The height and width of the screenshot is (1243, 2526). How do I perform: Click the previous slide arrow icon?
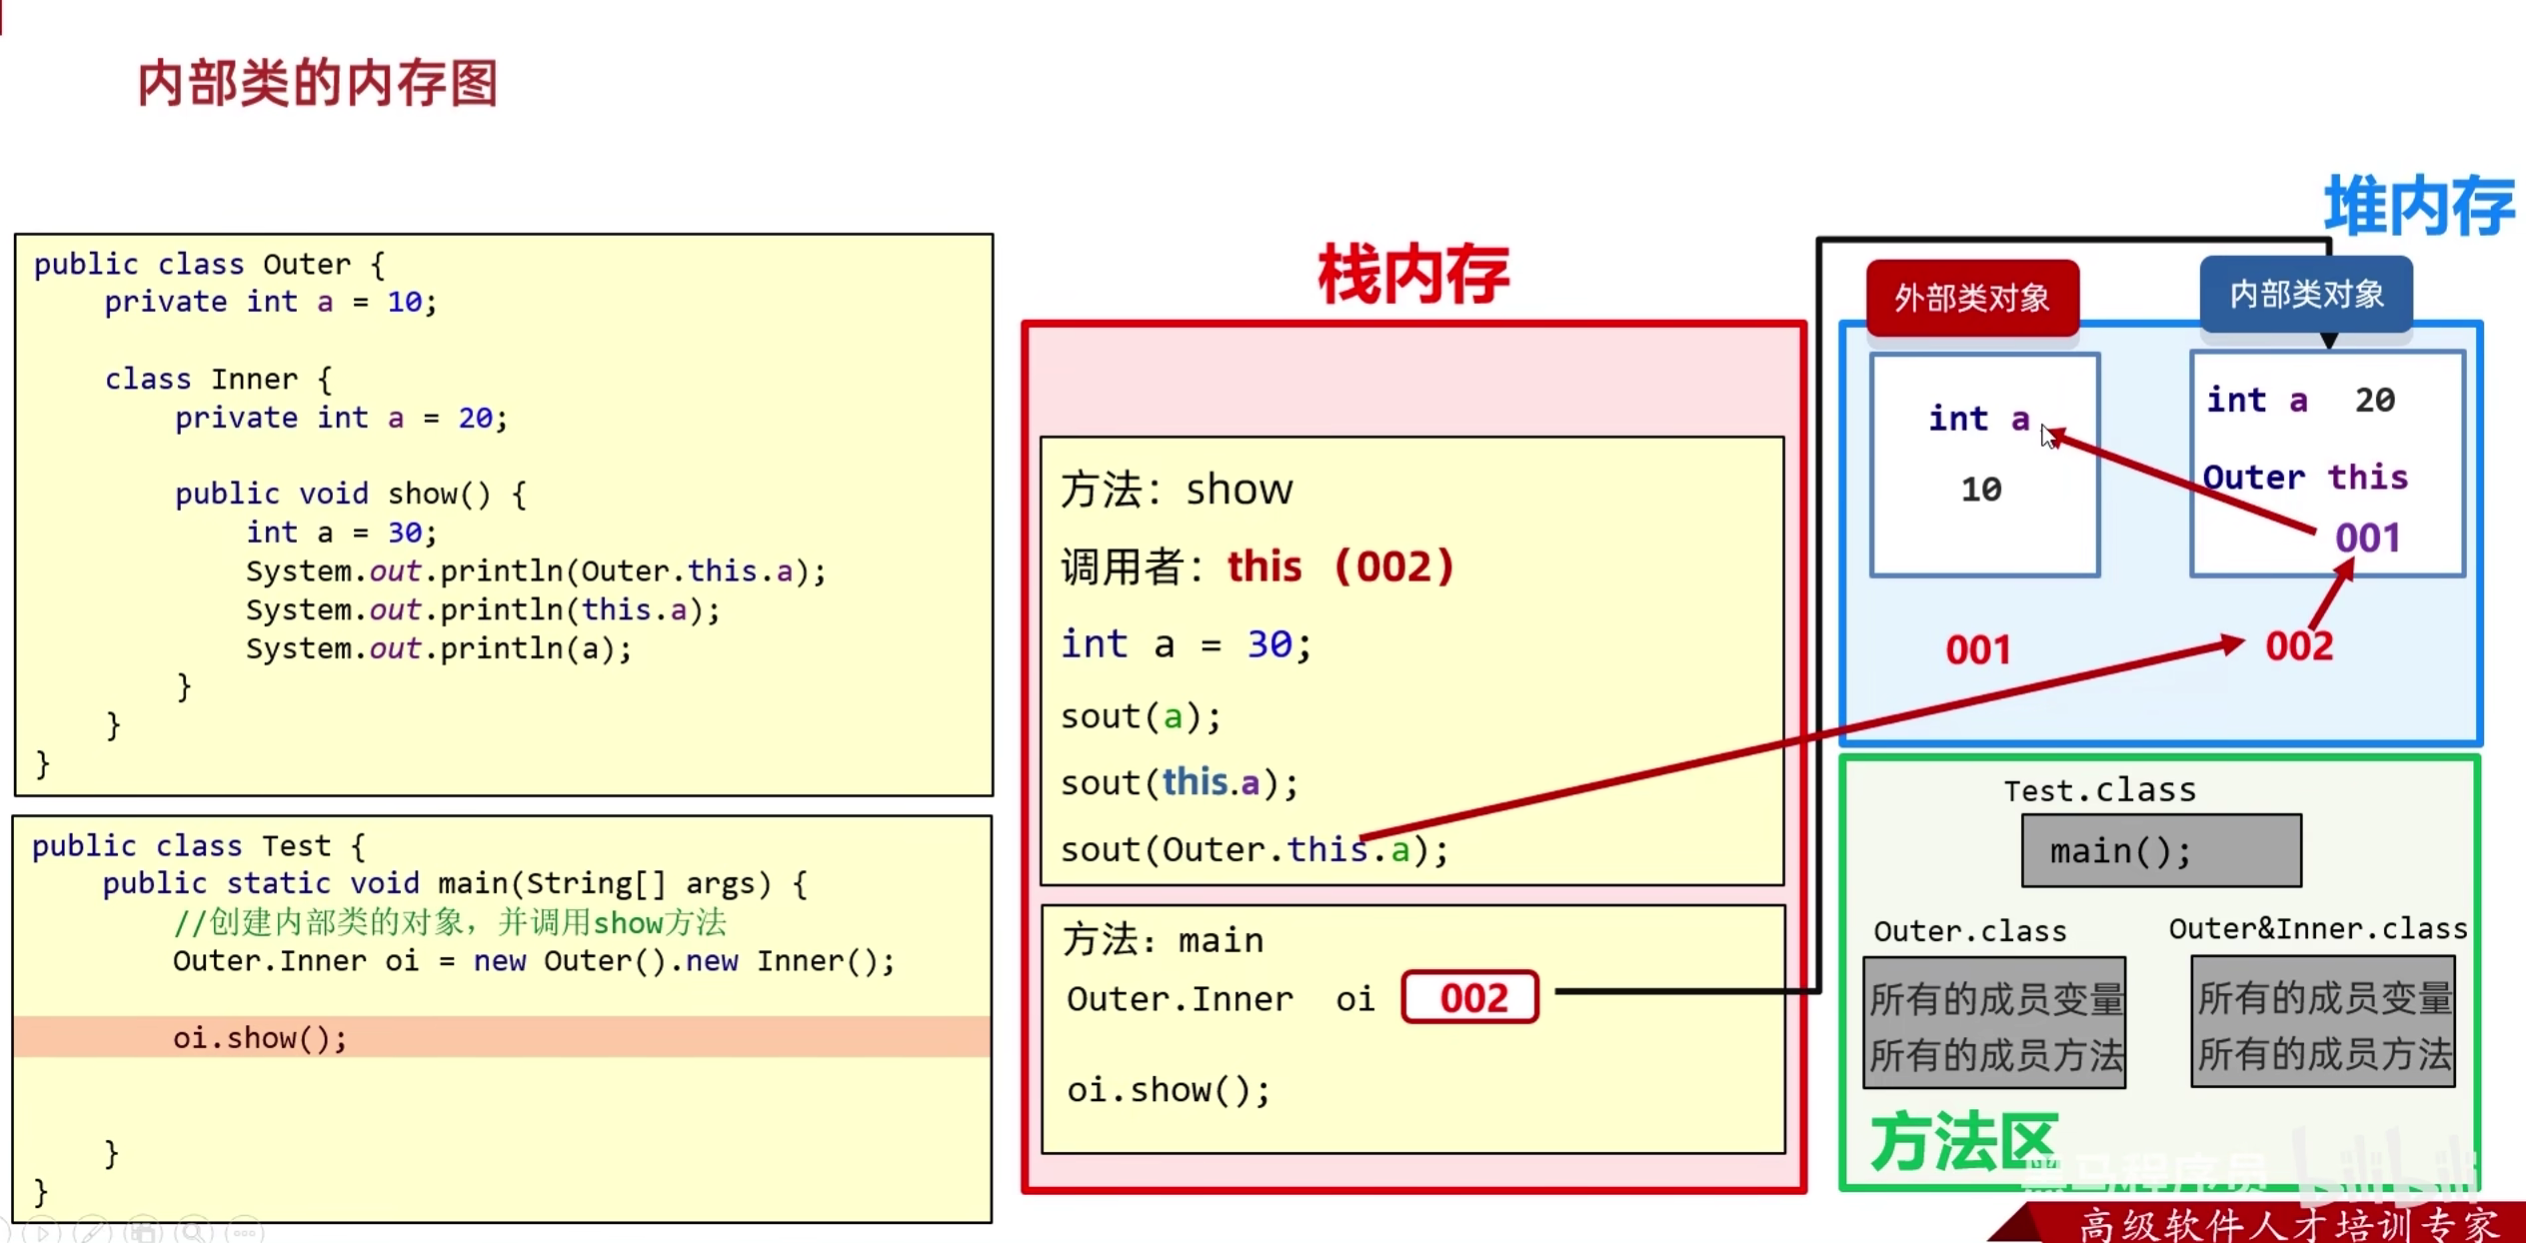pos(3,1234)
